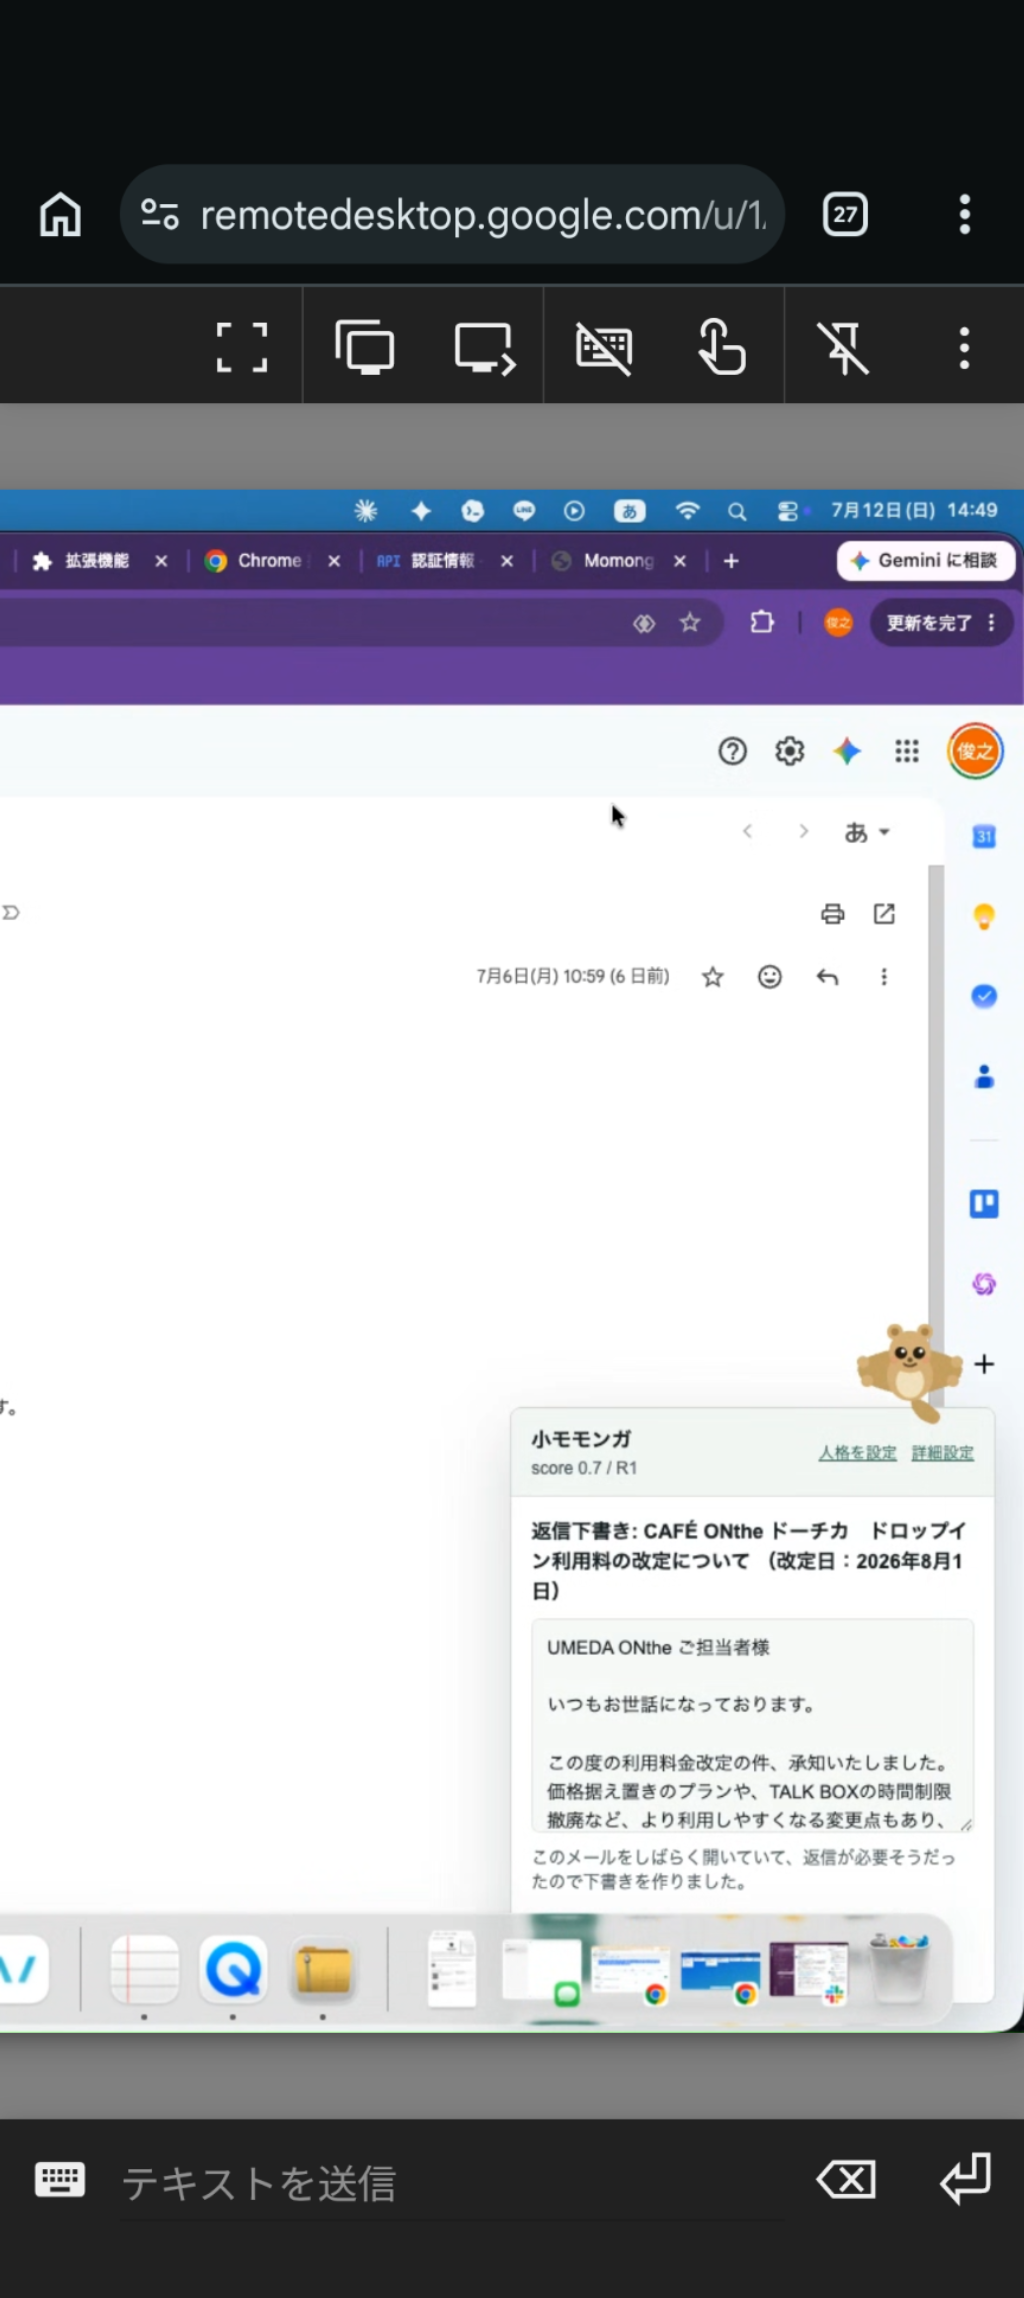Open the Japanese input source menu

point(629,511)
